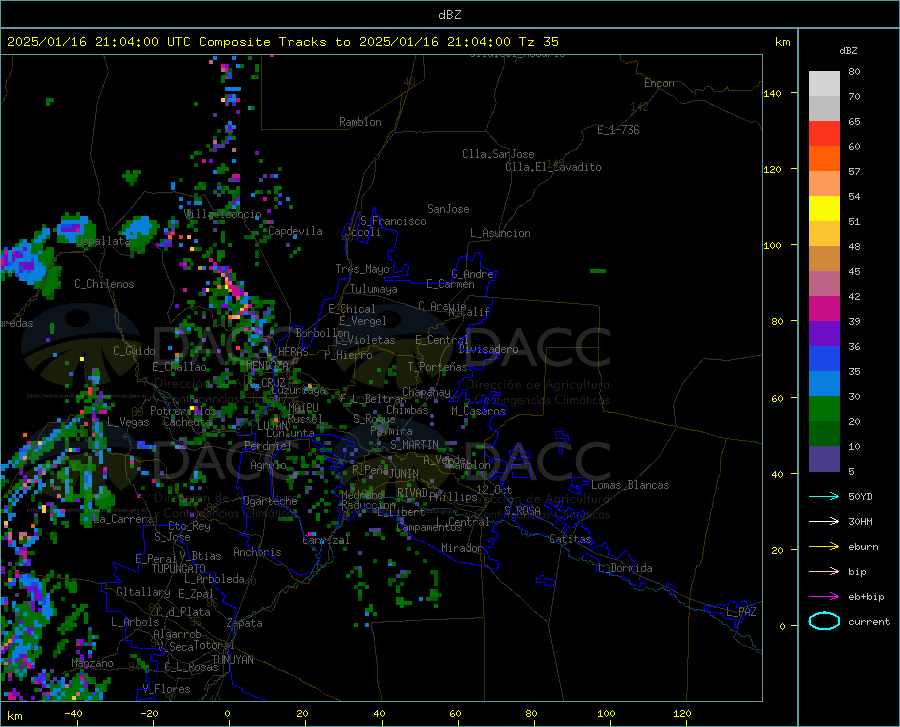
Task: Click the C_Guido label
Action: (x=134, y=351)
